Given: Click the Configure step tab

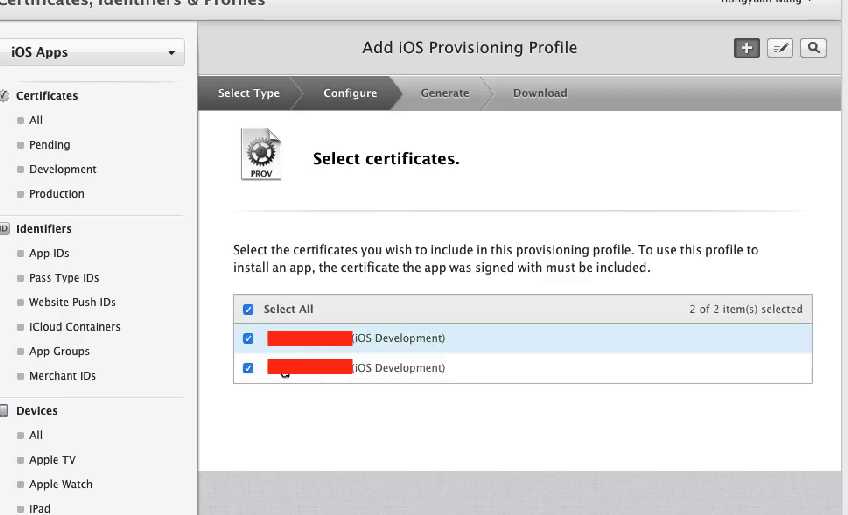Looking at the screenshot, I should pos(350,93).
